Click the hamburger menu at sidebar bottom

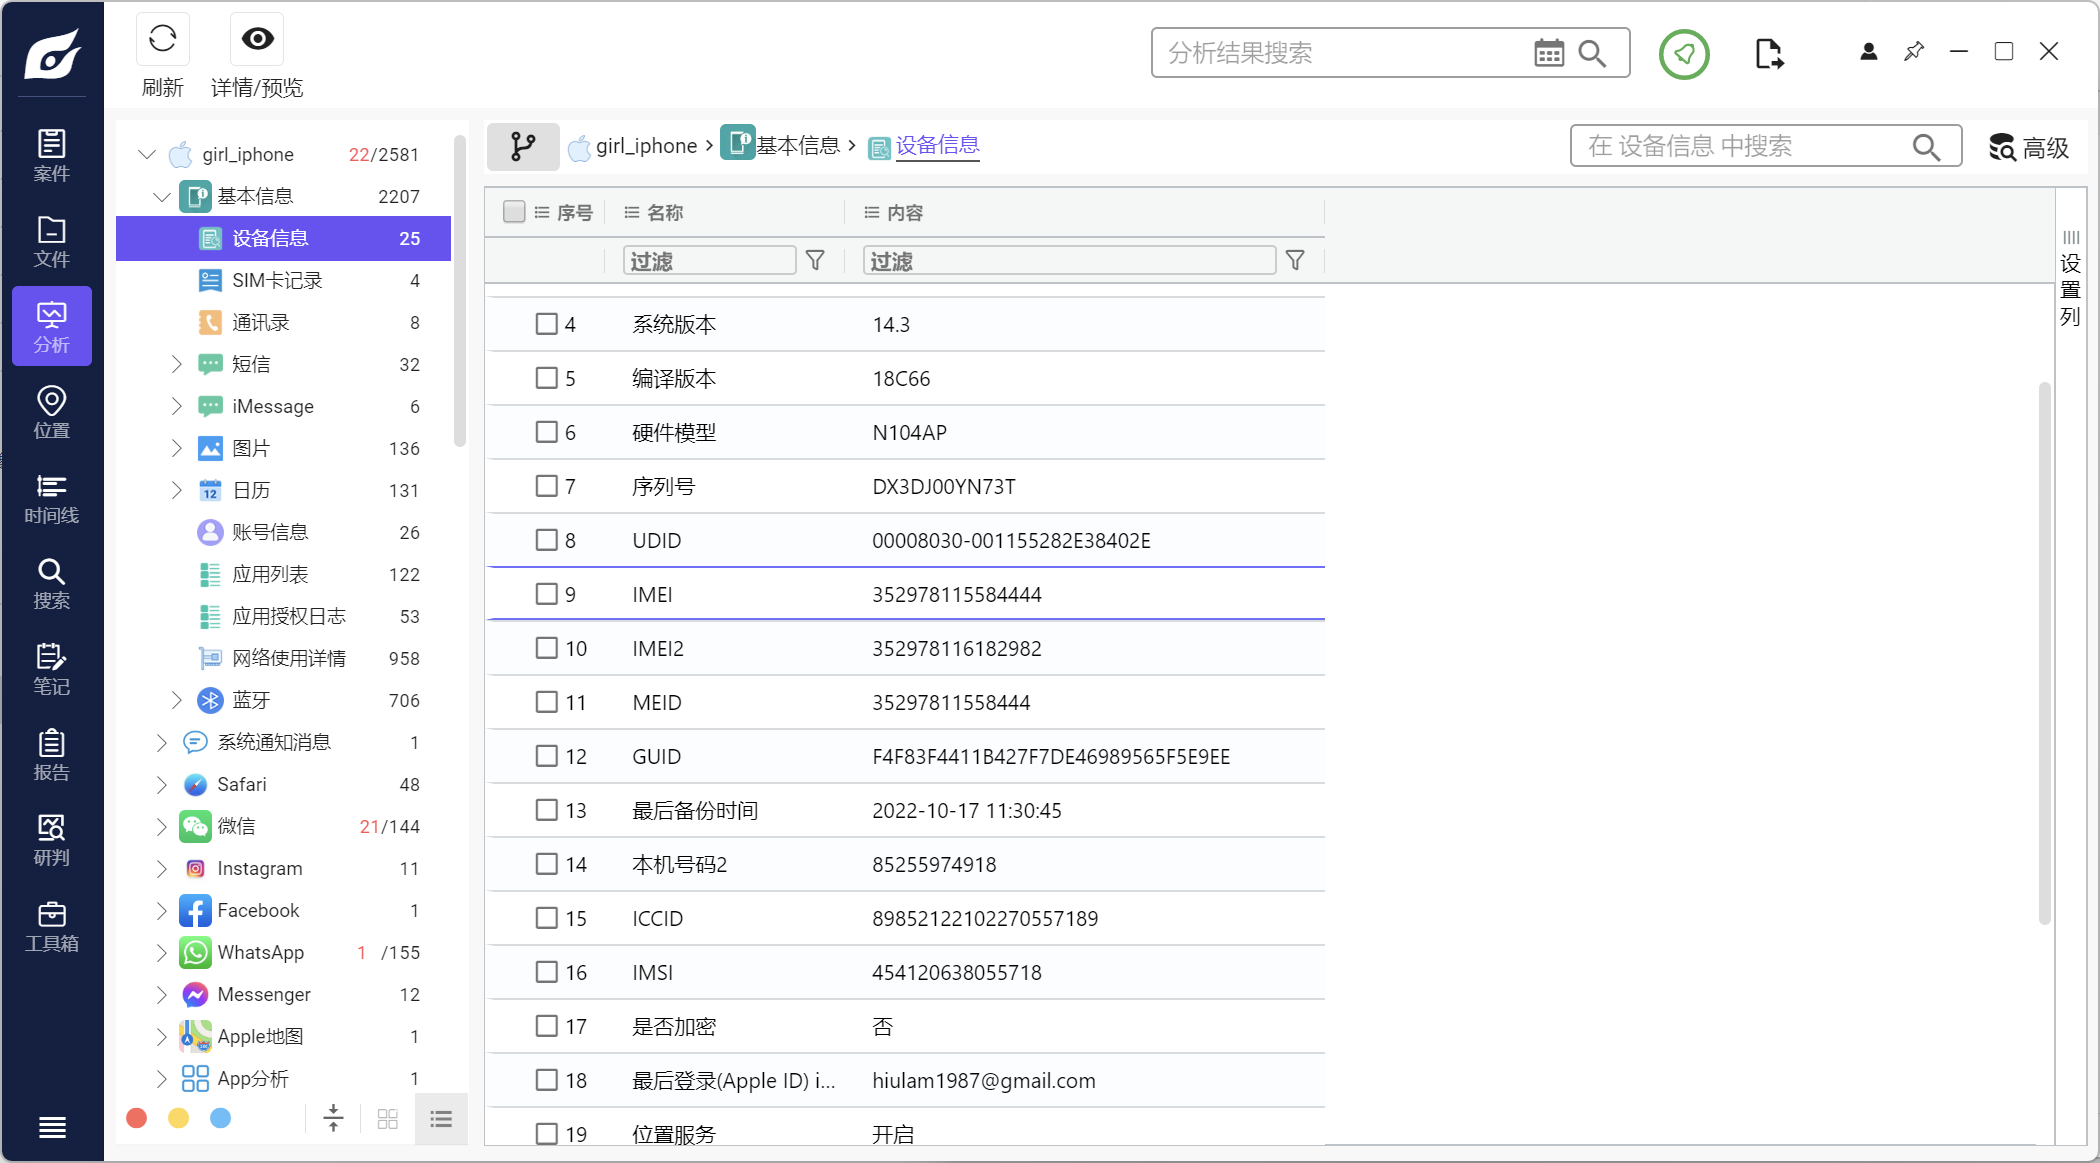point(52,1128)
